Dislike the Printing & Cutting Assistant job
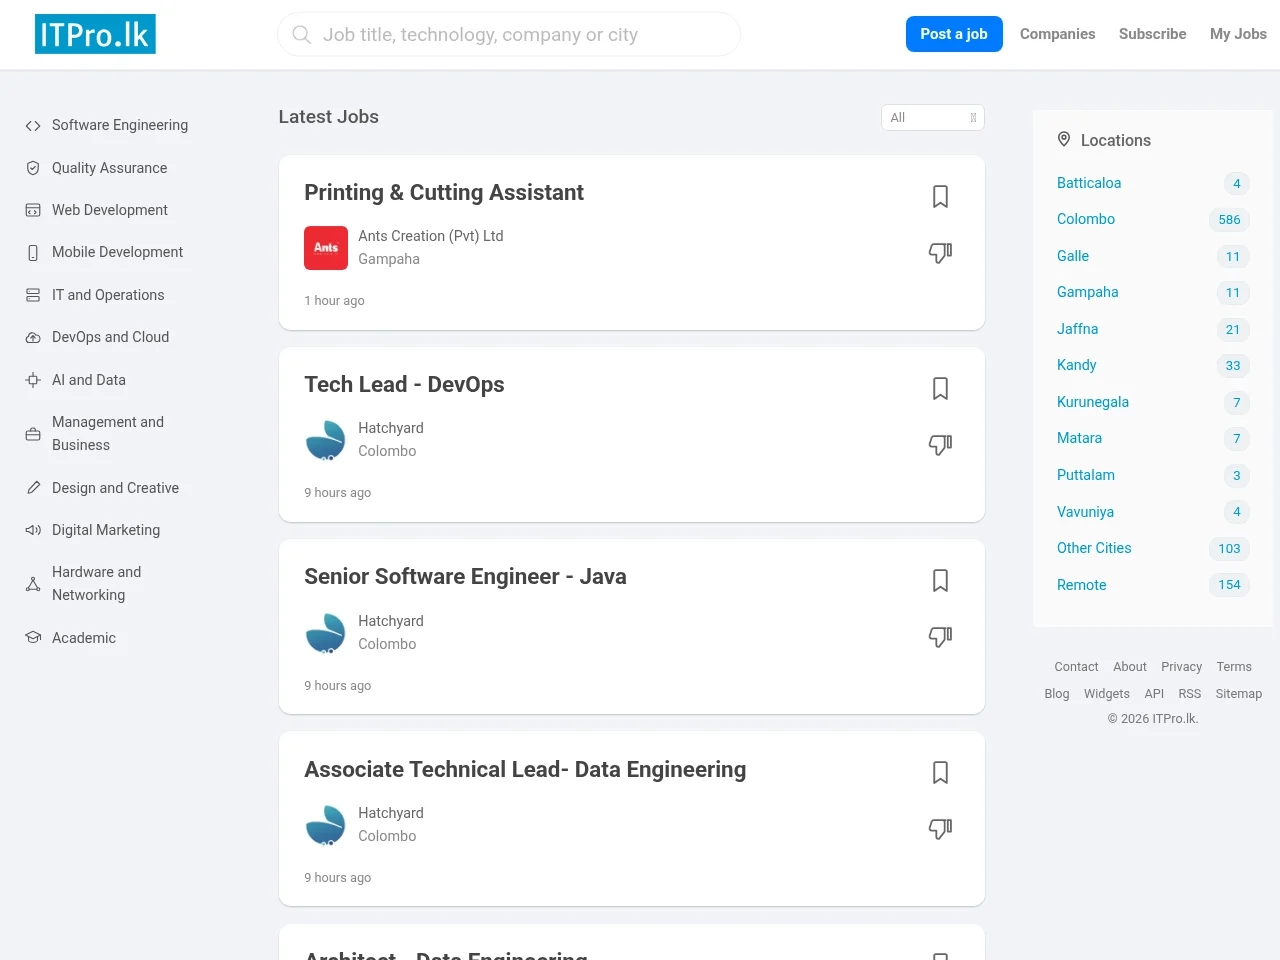 click(940, 253)
